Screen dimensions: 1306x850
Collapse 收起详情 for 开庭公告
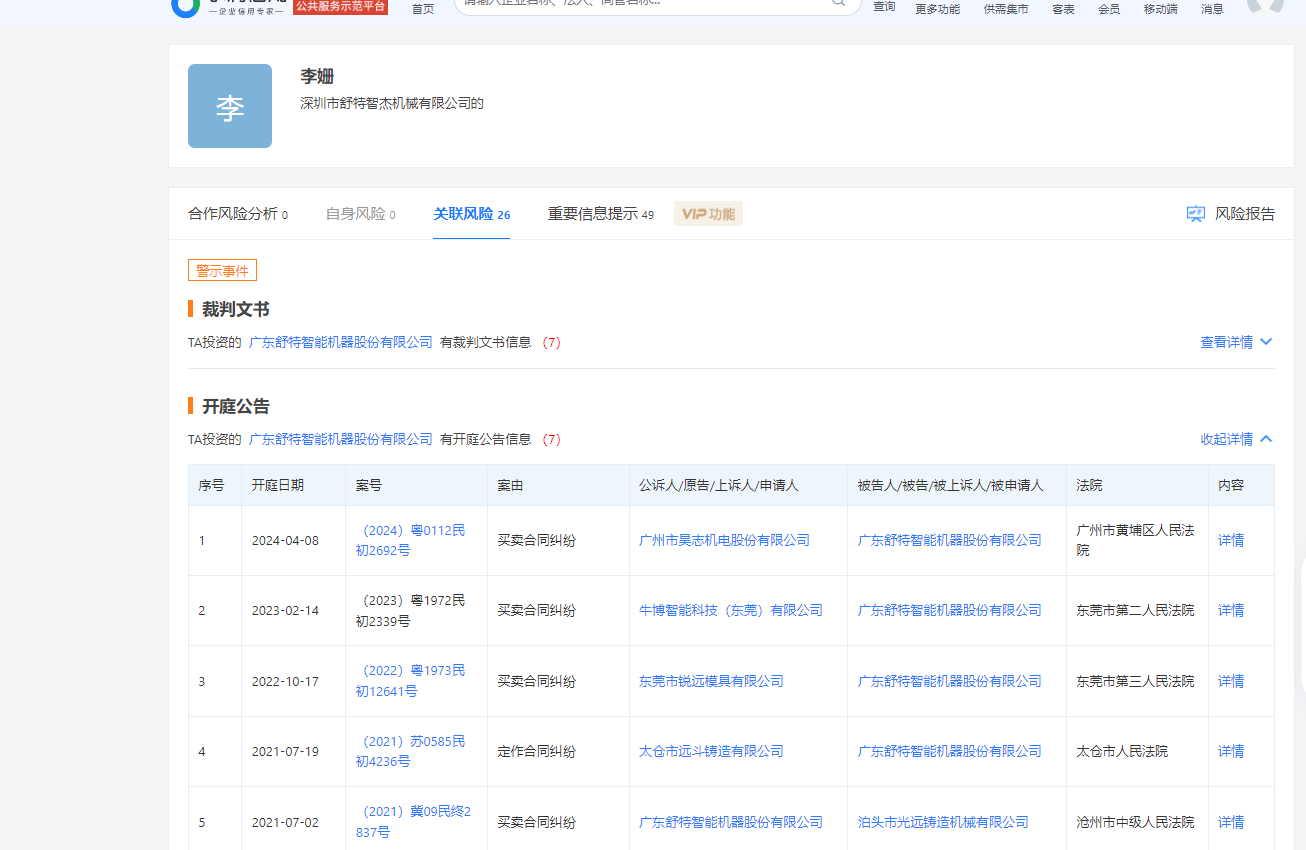point(1226,439)
